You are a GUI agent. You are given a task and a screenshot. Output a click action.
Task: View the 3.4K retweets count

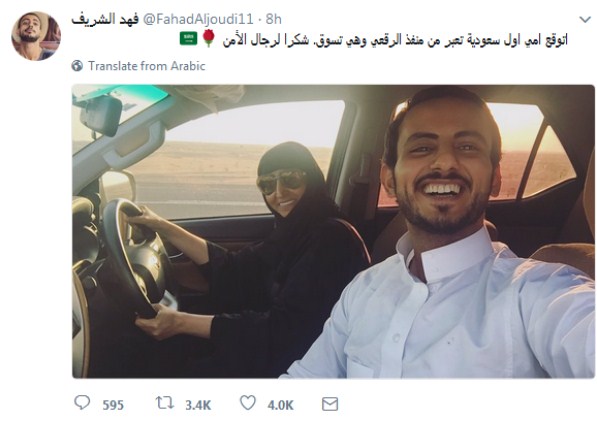pos(198,405)
